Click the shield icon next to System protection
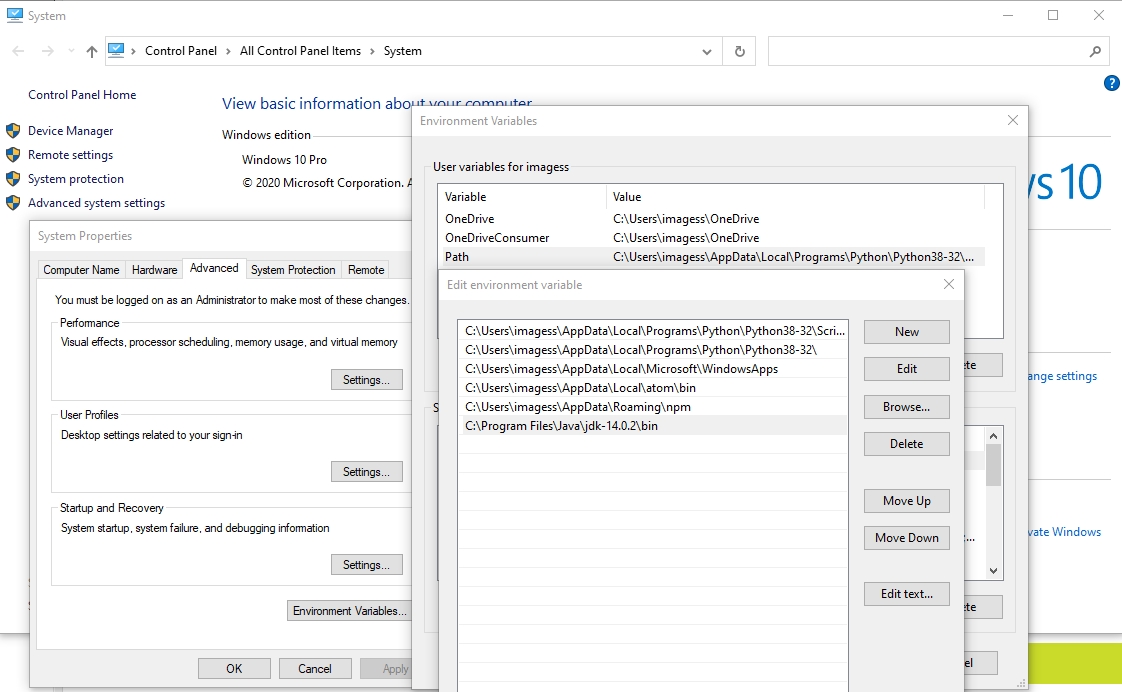This screenshot has width=1122, height=692. tap(13, 179)
